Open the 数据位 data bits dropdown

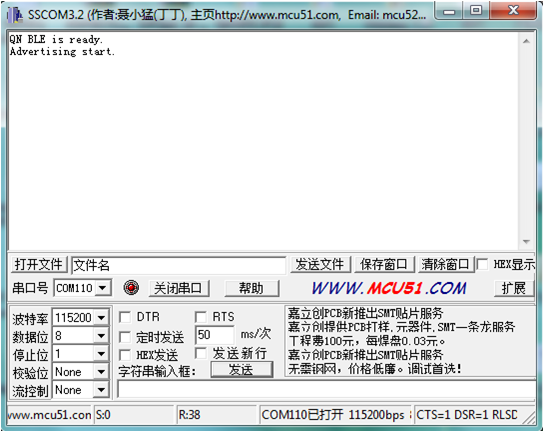click(x=101, y=336)
